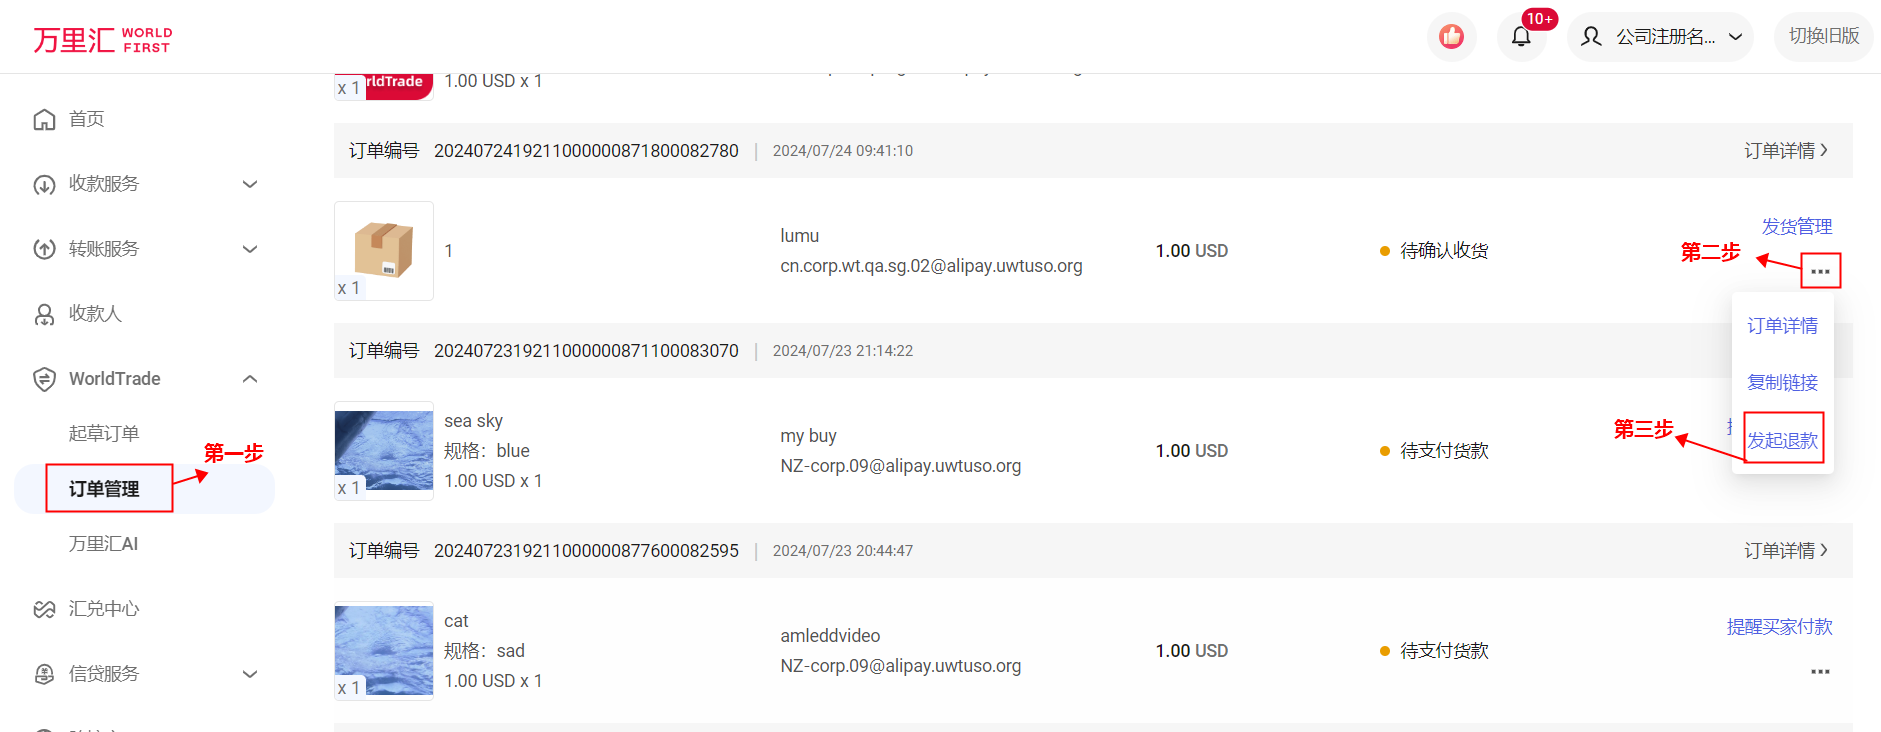Select 发起退款 from the popup menu

(1782, 440)
